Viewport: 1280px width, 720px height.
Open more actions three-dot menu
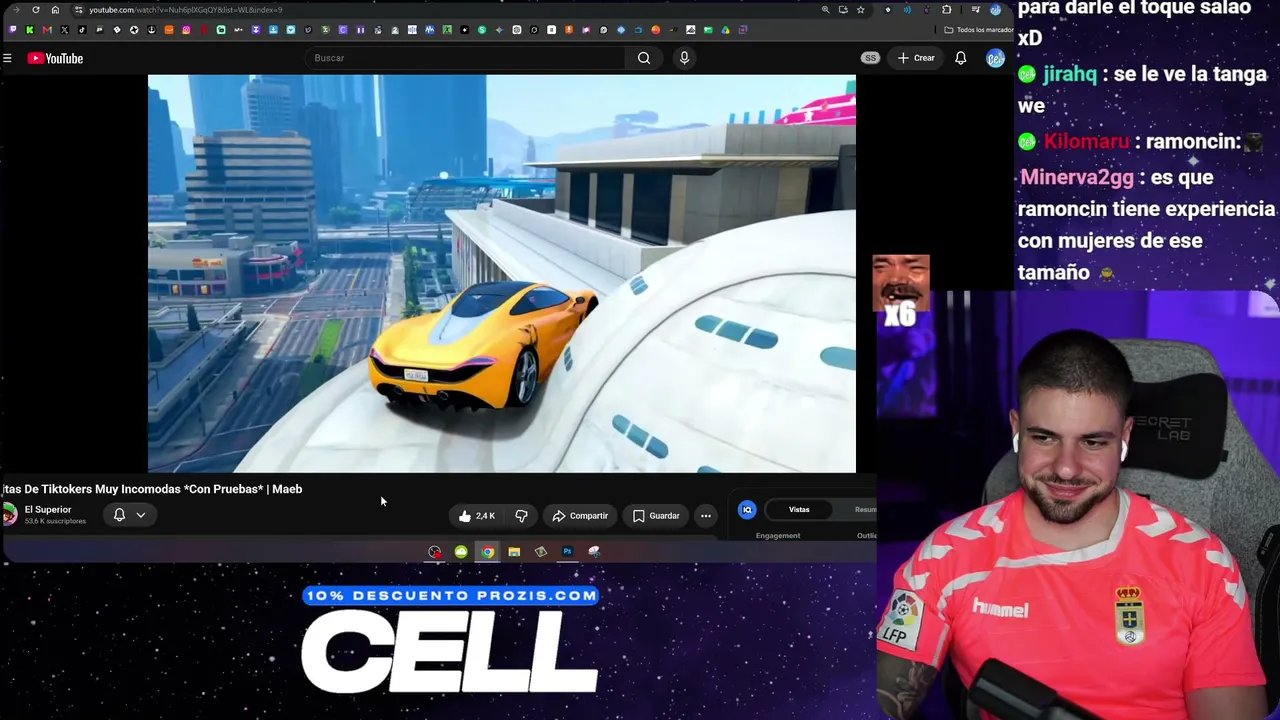click(x=706, y=516)
